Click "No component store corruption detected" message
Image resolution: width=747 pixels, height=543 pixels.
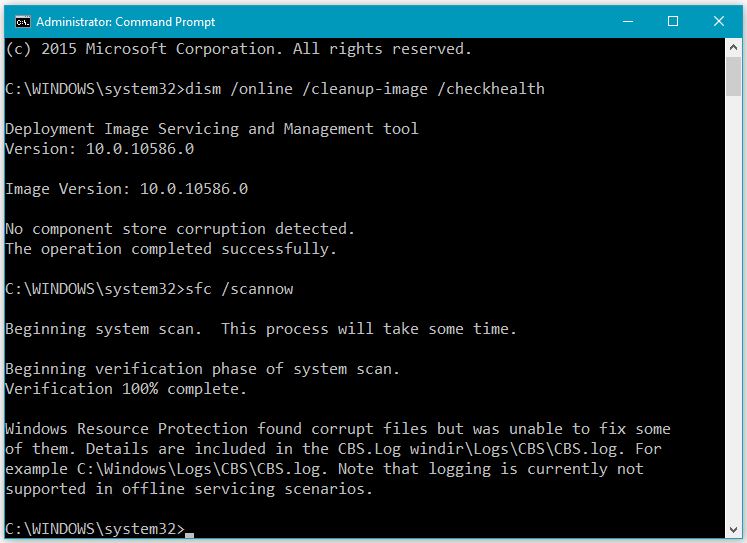(180, 229)
